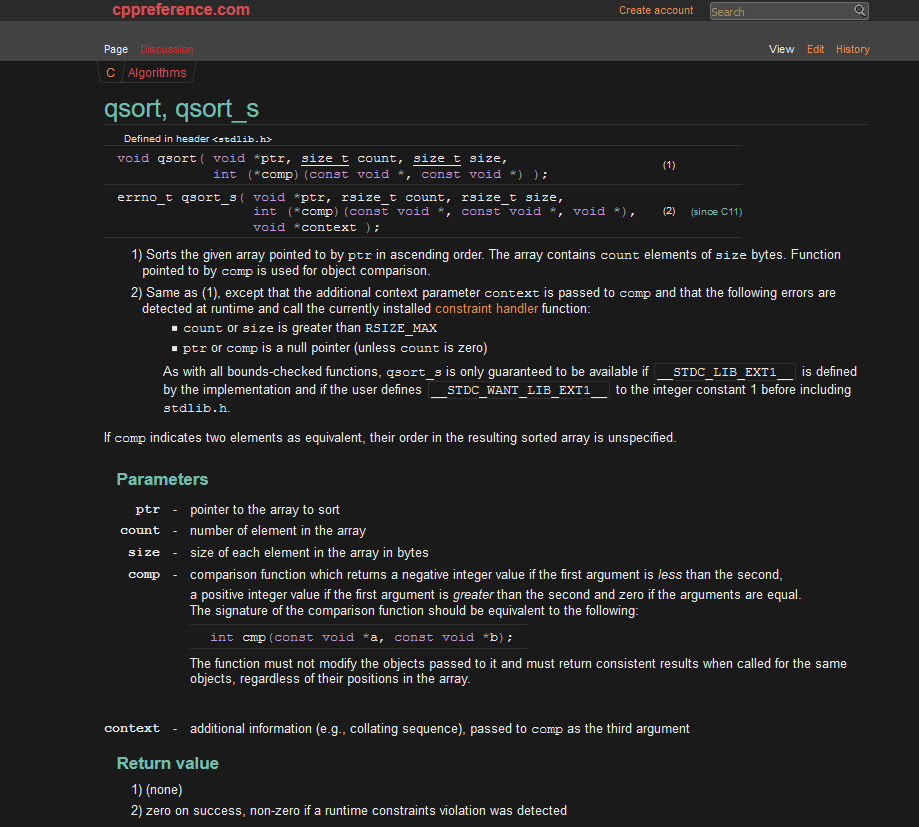Click the search magnifier icon

click(860, 10)
